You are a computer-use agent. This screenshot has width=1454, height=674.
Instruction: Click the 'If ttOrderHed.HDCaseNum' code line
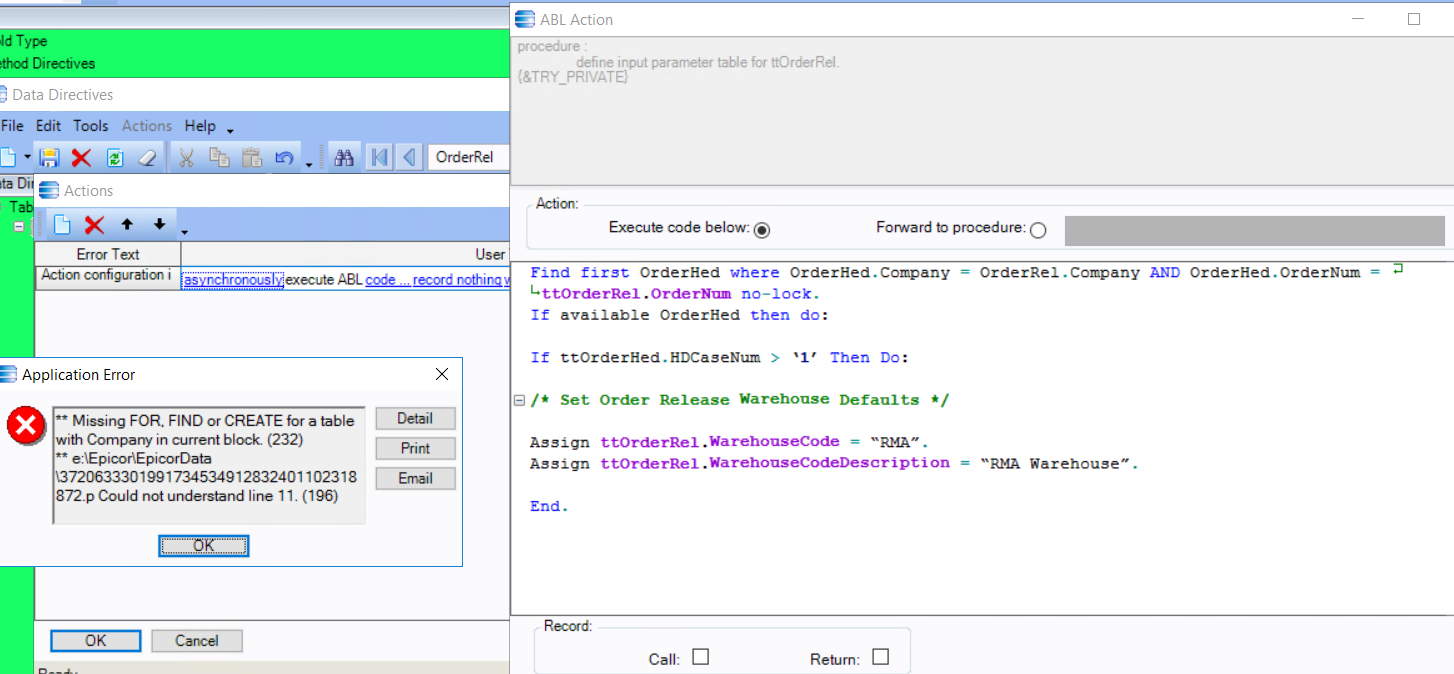(719, 357)
